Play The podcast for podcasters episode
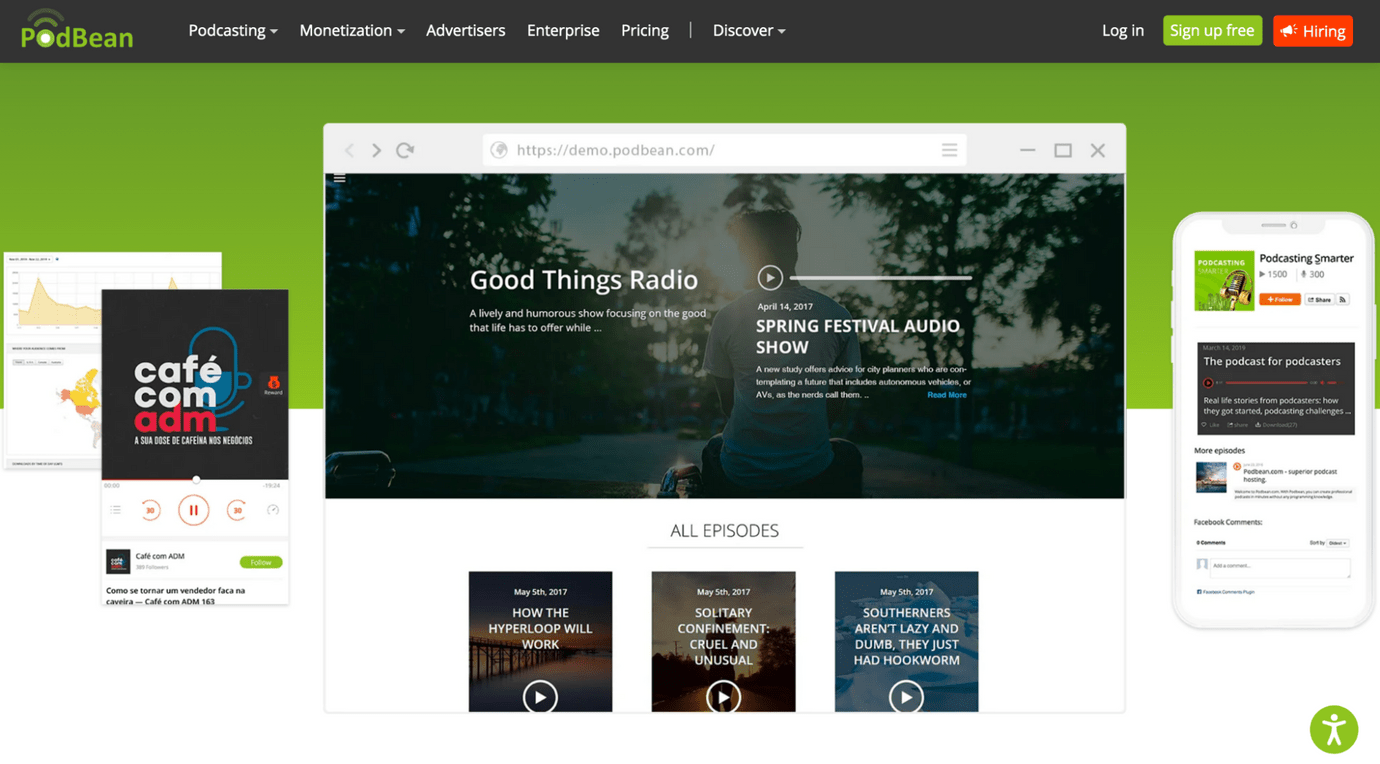Viewport: 1380px width, 764px height. (x=1208, y=383)
